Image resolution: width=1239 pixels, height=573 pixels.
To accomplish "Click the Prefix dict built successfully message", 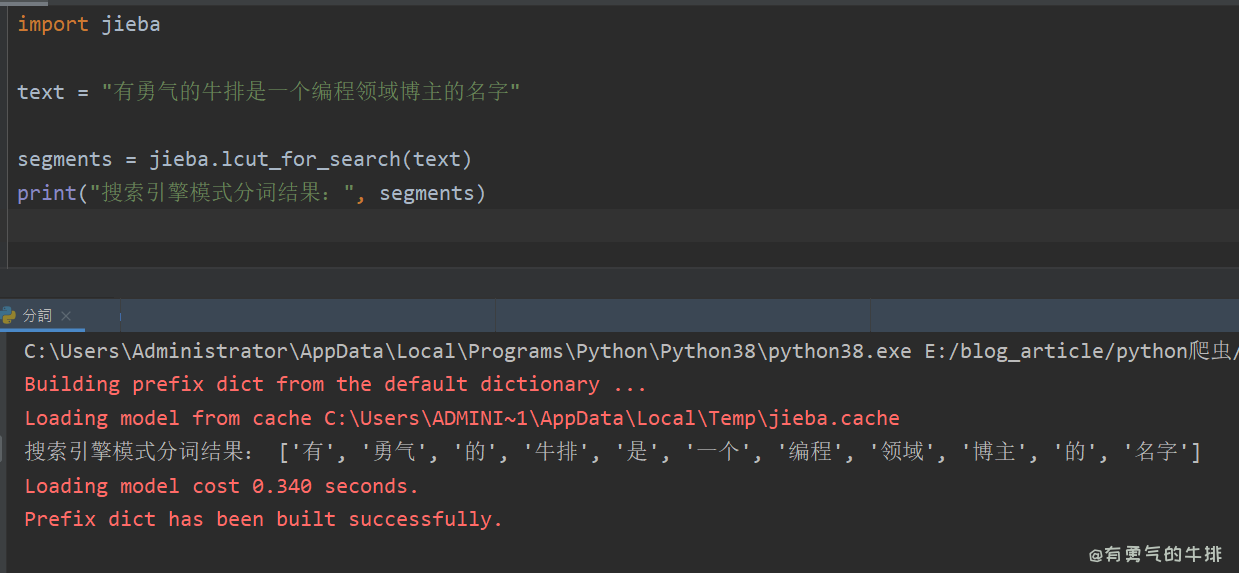I will (x=263, y=520).
